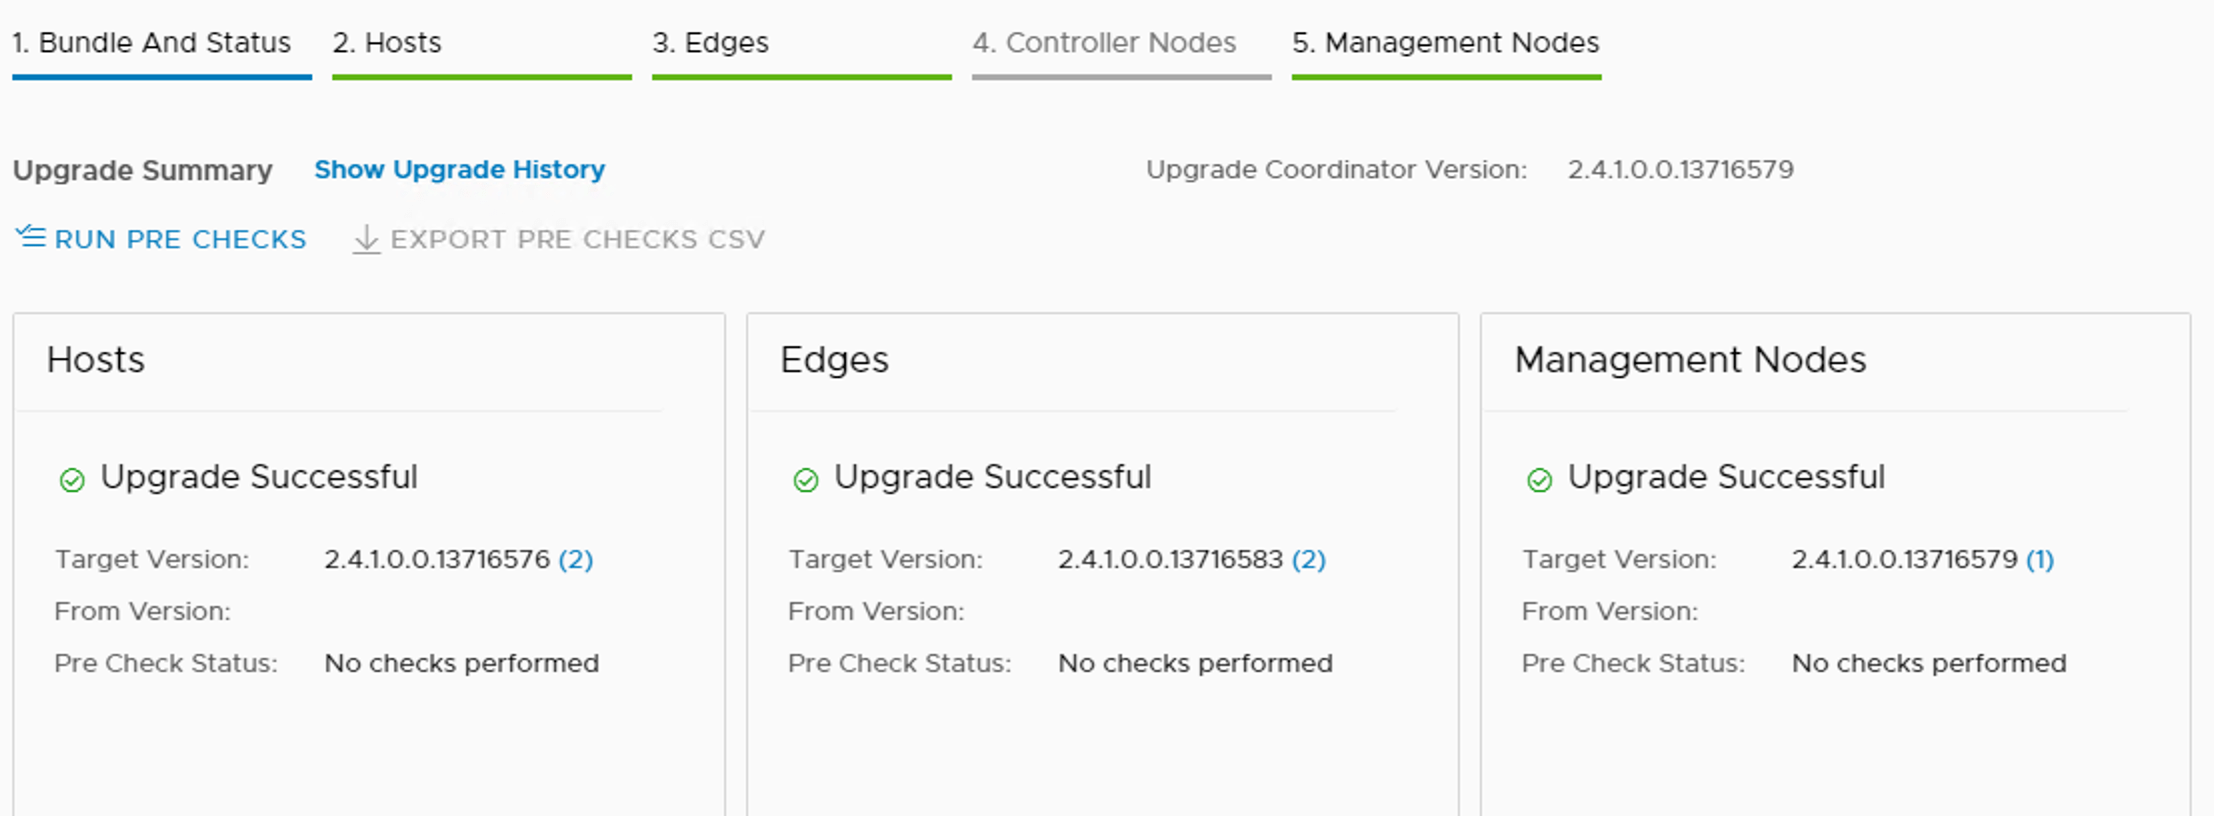Viewport: 2214px width, 816px height.
Task: Go to the Edges step tab
Action: coord(711,43)
